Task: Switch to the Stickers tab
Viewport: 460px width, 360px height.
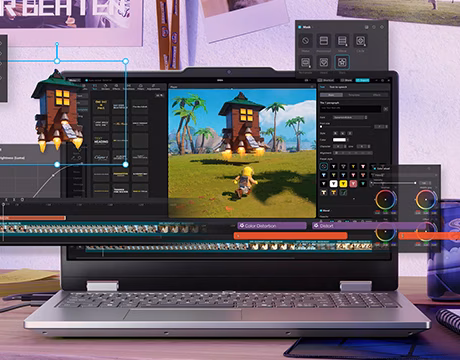Action: [x=105, y=87]
